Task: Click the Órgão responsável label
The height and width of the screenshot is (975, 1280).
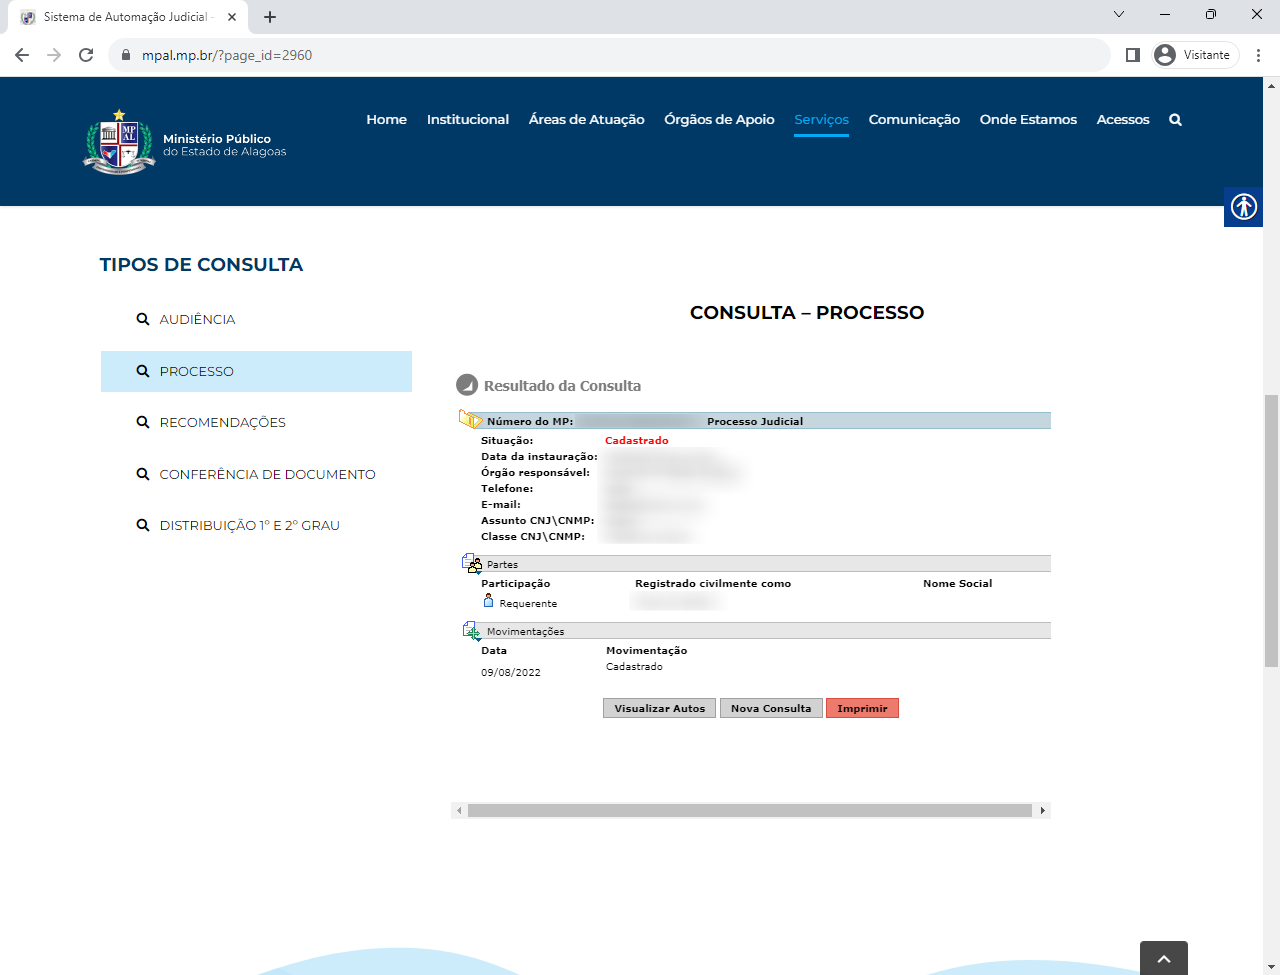Action: [535, 472]
